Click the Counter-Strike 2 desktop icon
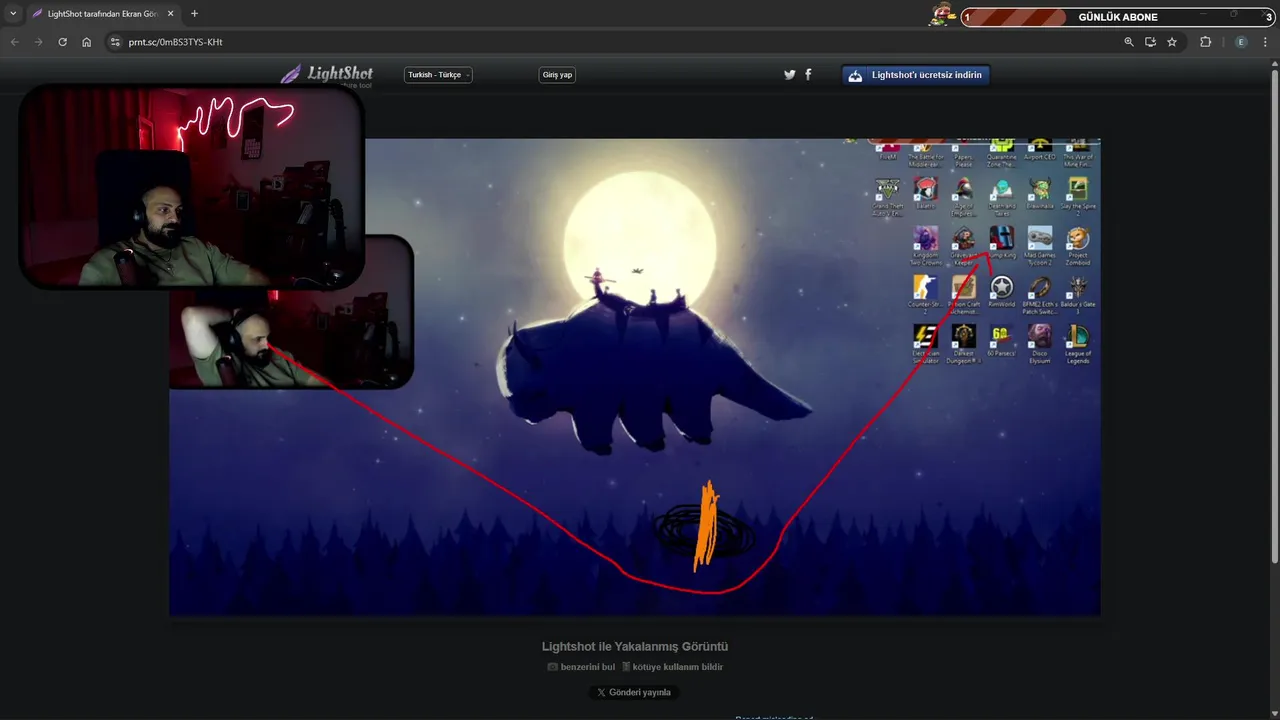This screenshot has width=1280, height=720. [926, 295]
